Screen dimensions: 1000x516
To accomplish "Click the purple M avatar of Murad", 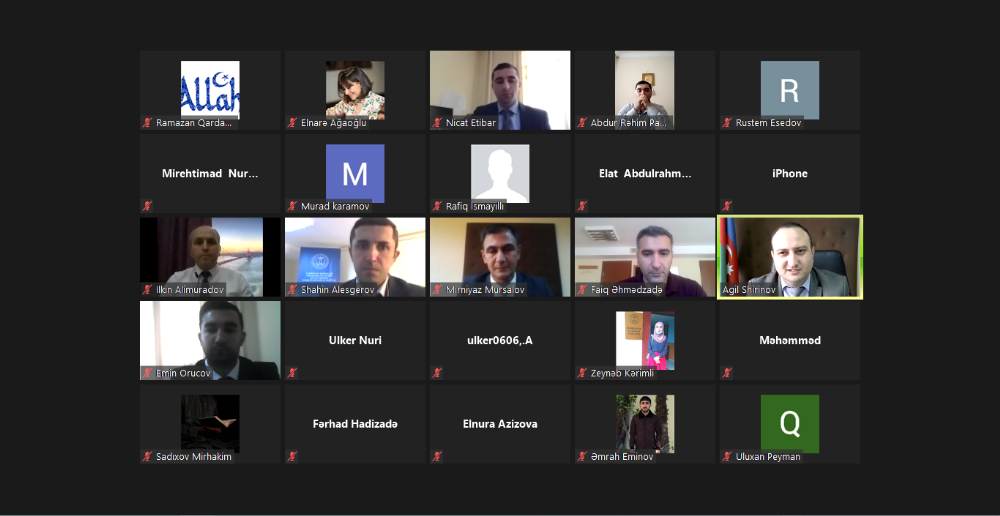I will coord(355,173).
